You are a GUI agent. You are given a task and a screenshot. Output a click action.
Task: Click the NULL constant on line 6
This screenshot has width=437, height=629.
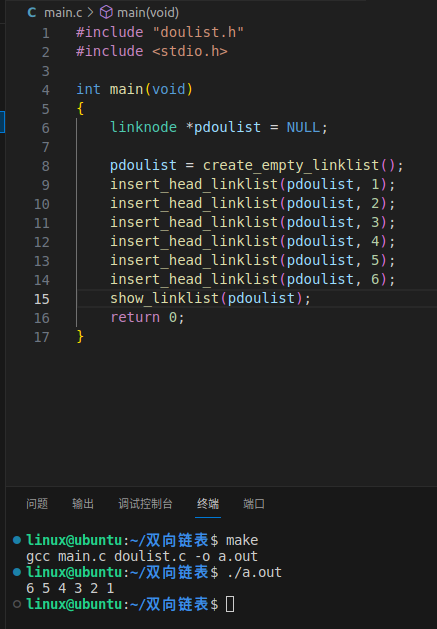303,127
